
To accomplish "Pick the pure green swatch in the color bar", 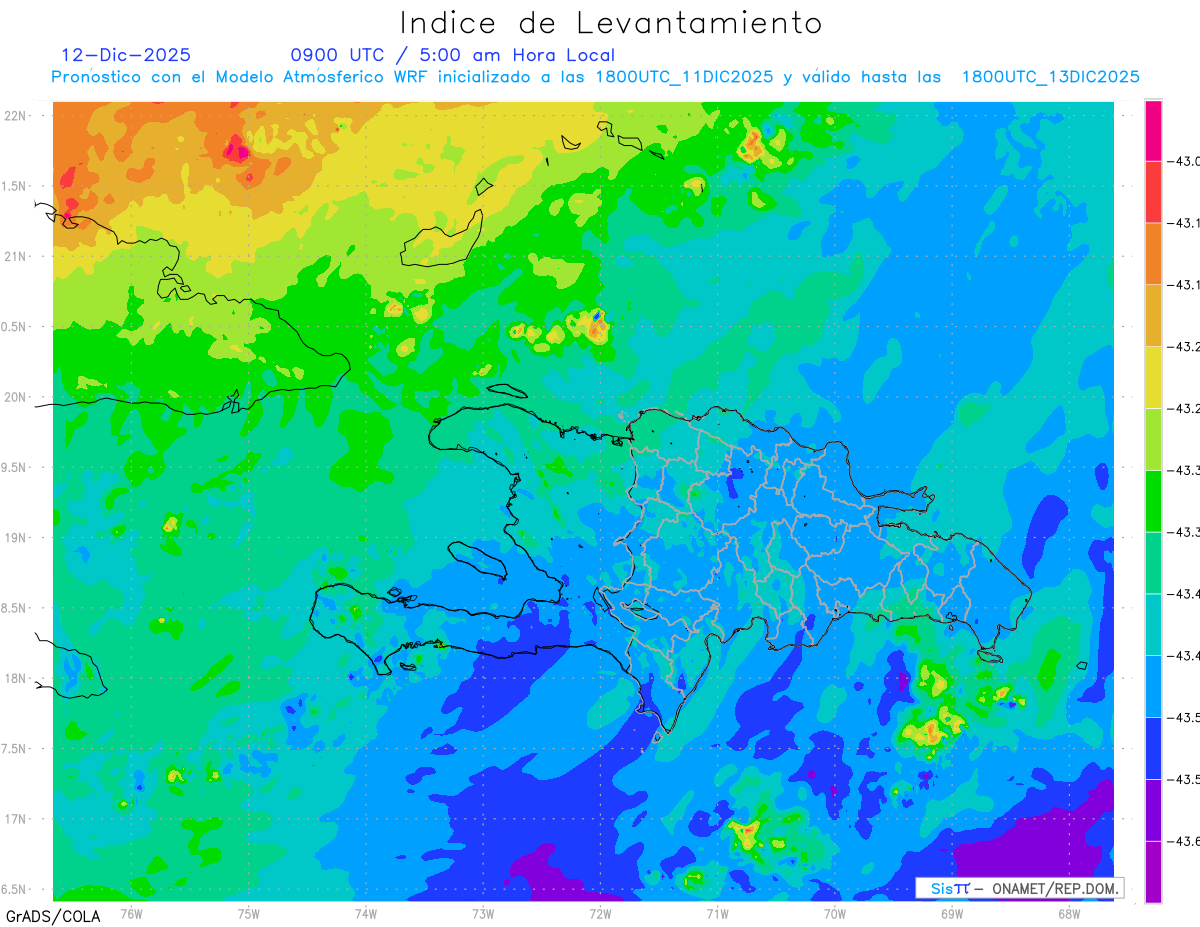I will pos(1153,502).
